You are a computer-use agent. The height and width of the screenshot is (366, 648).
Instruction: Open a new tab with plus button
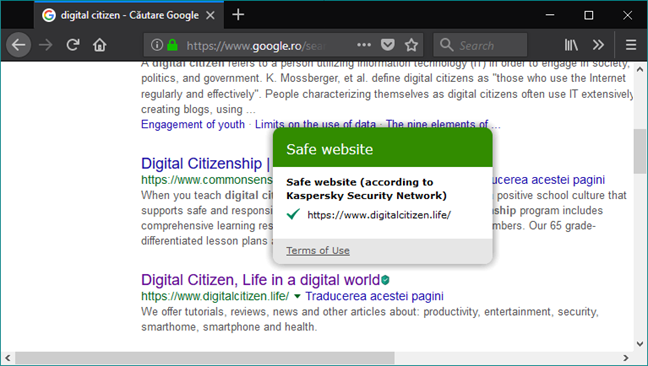[238, 15]
